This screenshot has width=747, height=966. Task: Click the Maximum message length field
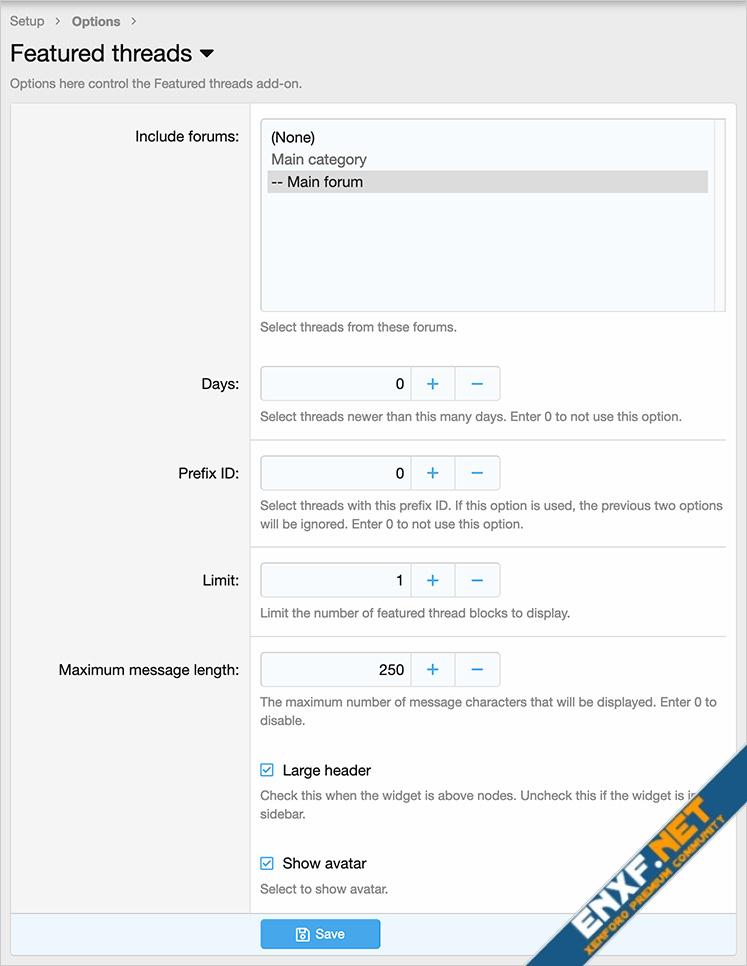[x=336, y=669]
